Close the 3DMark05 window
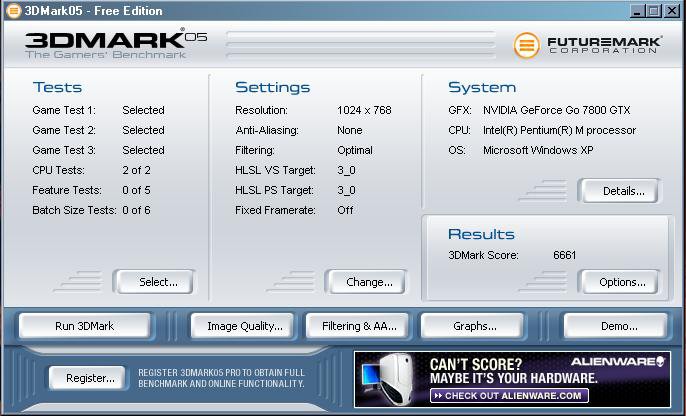The image size is (686, 416). coord(672,11)
